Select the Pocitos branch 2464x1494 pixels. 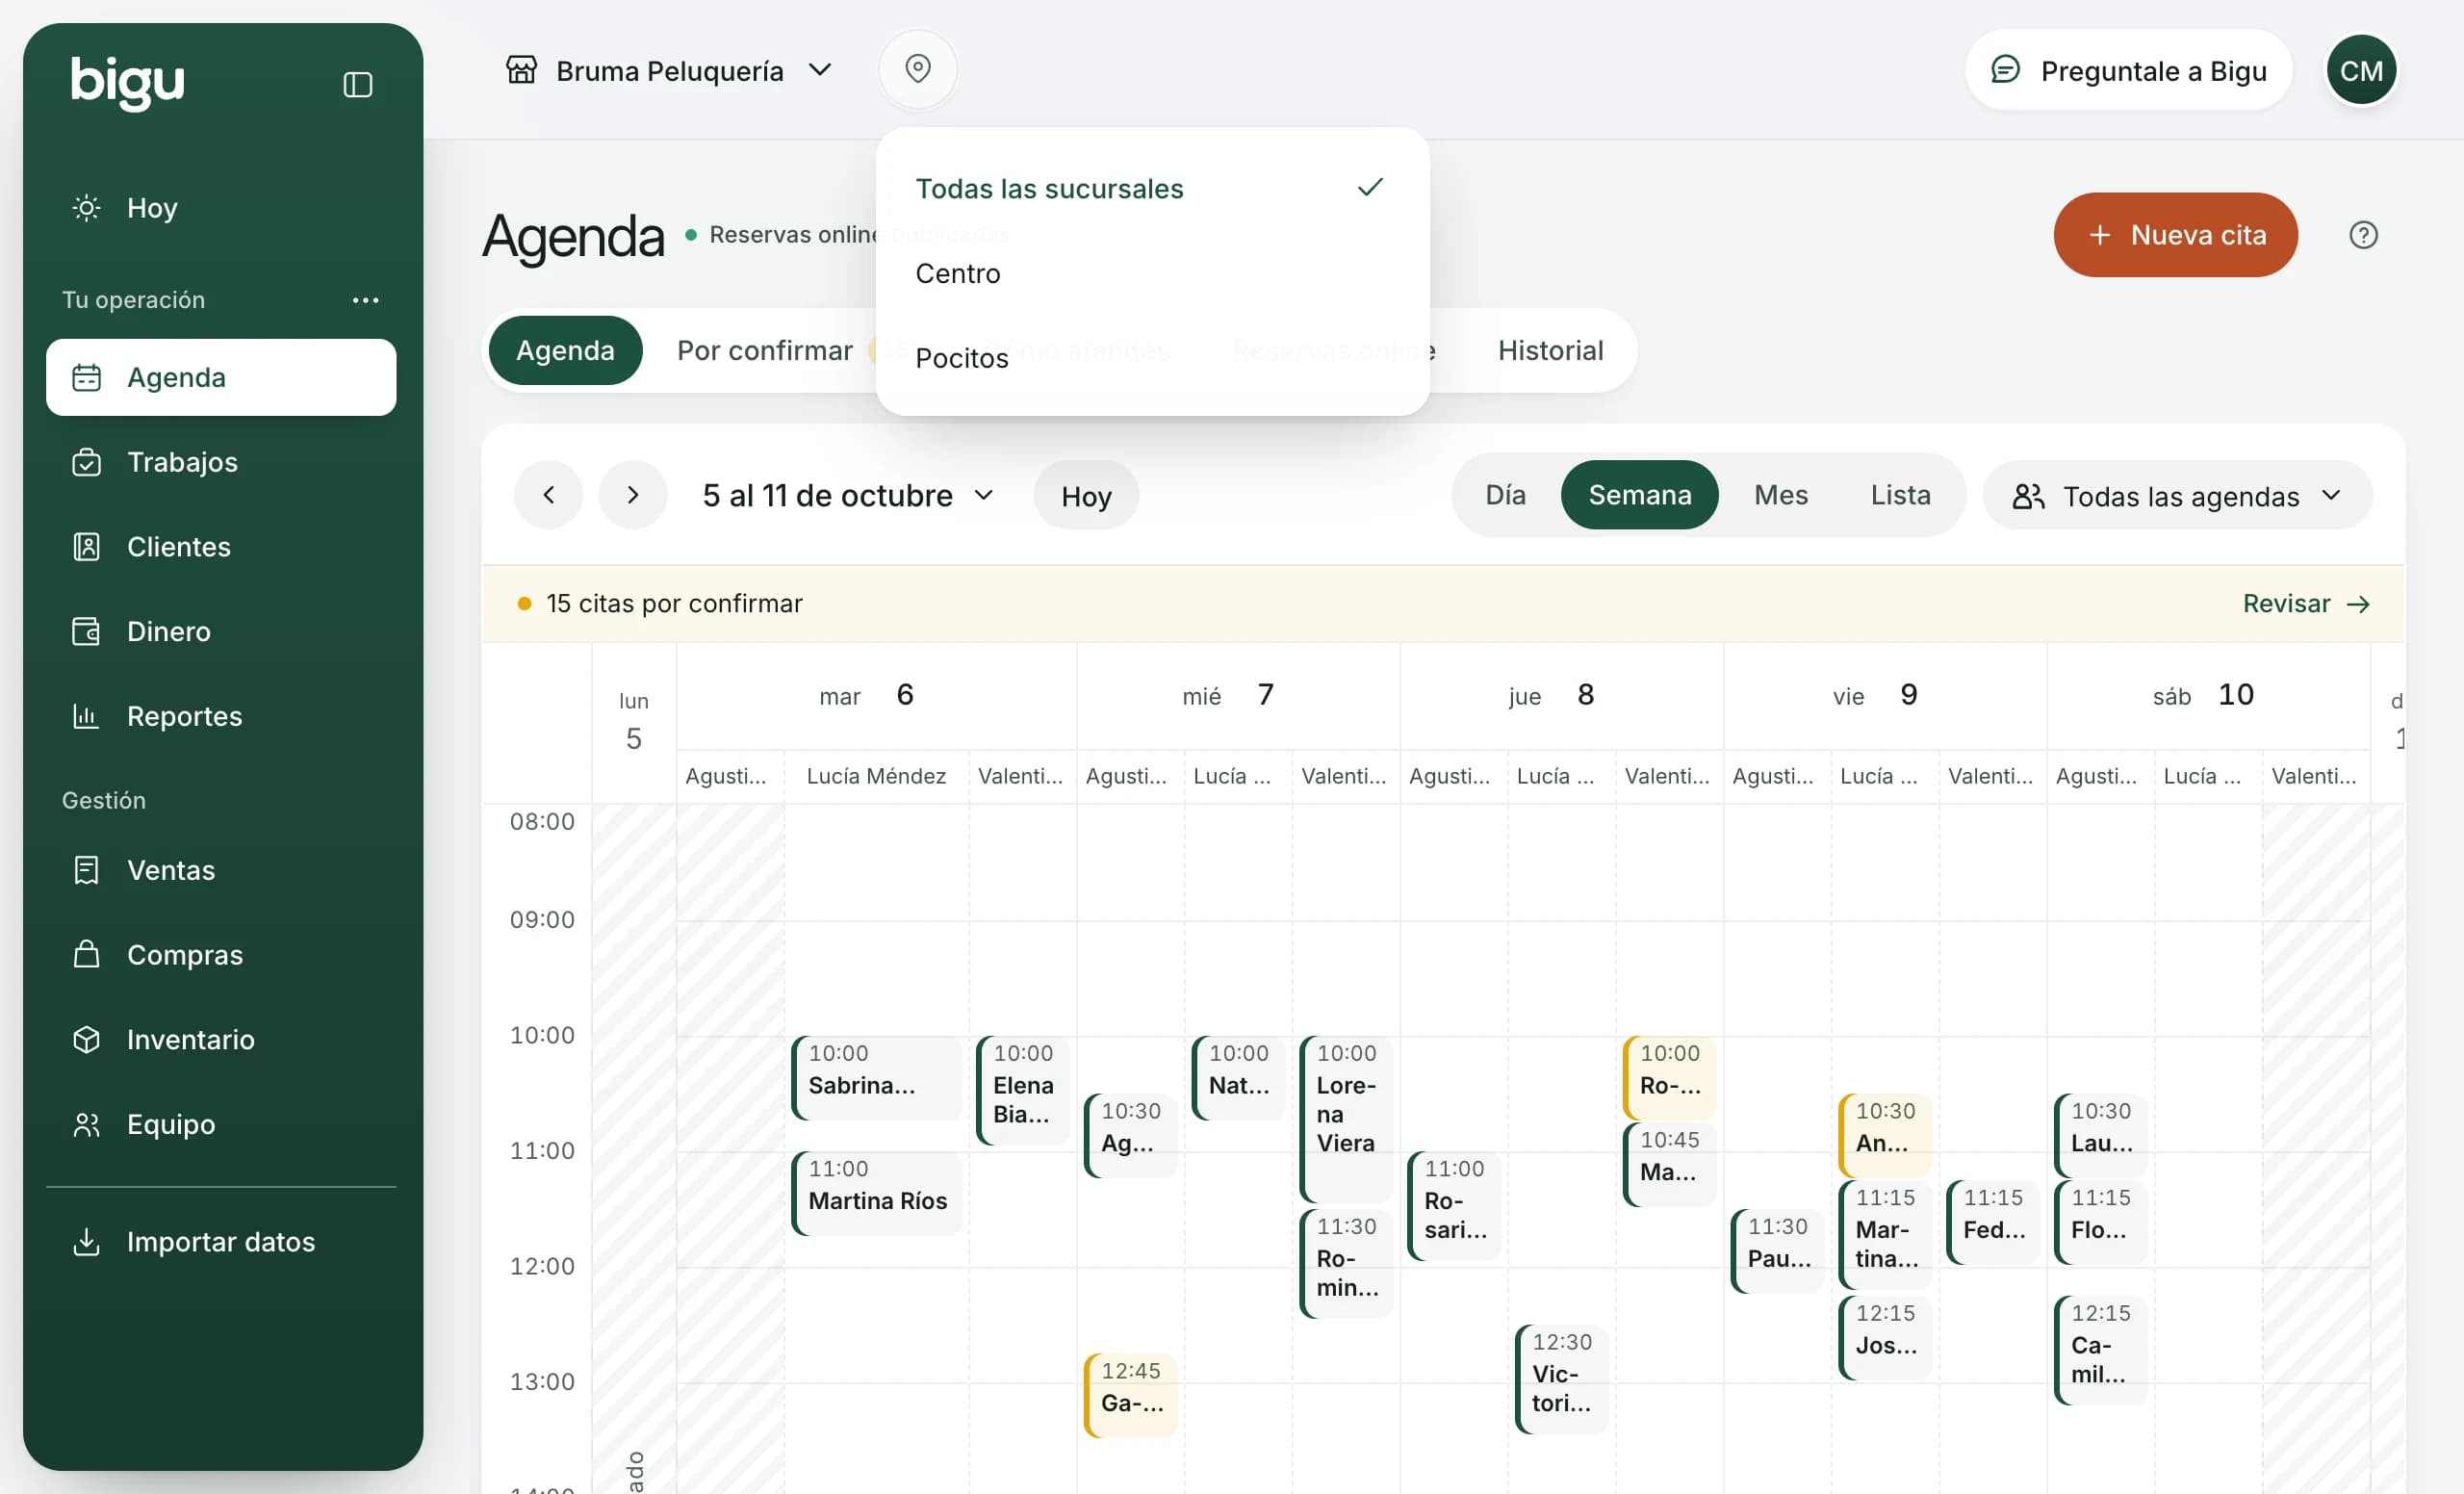(x=1152, y=358)
